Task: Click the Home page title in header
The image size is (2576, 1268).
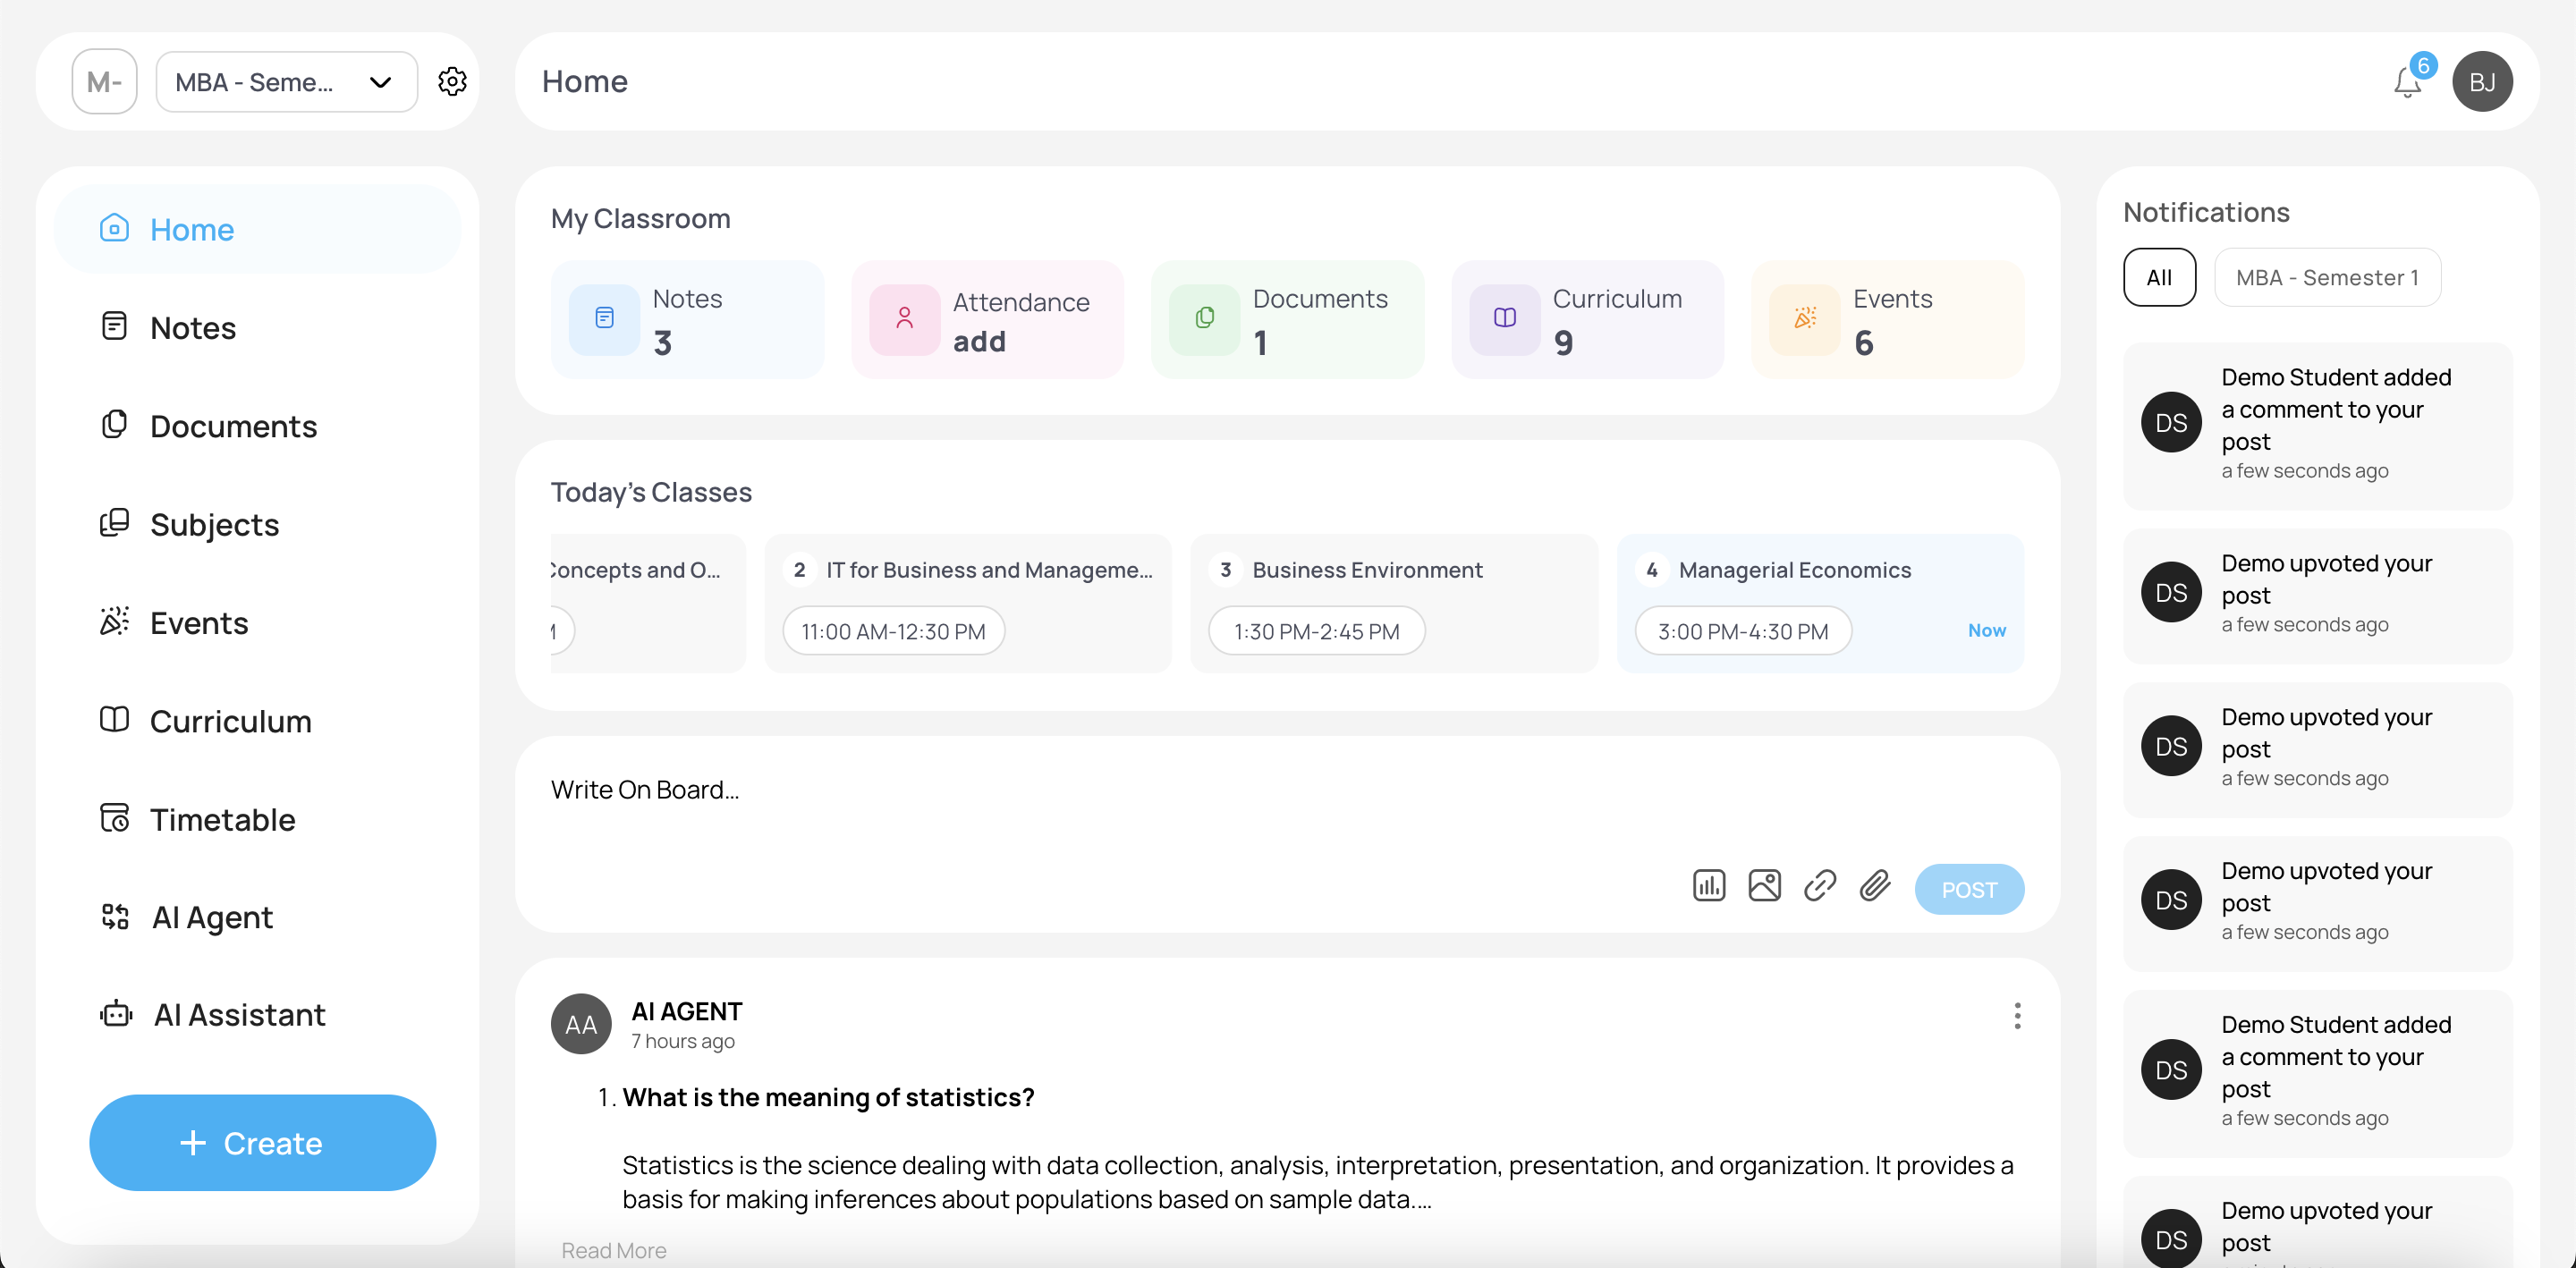Action: point(585,81)
